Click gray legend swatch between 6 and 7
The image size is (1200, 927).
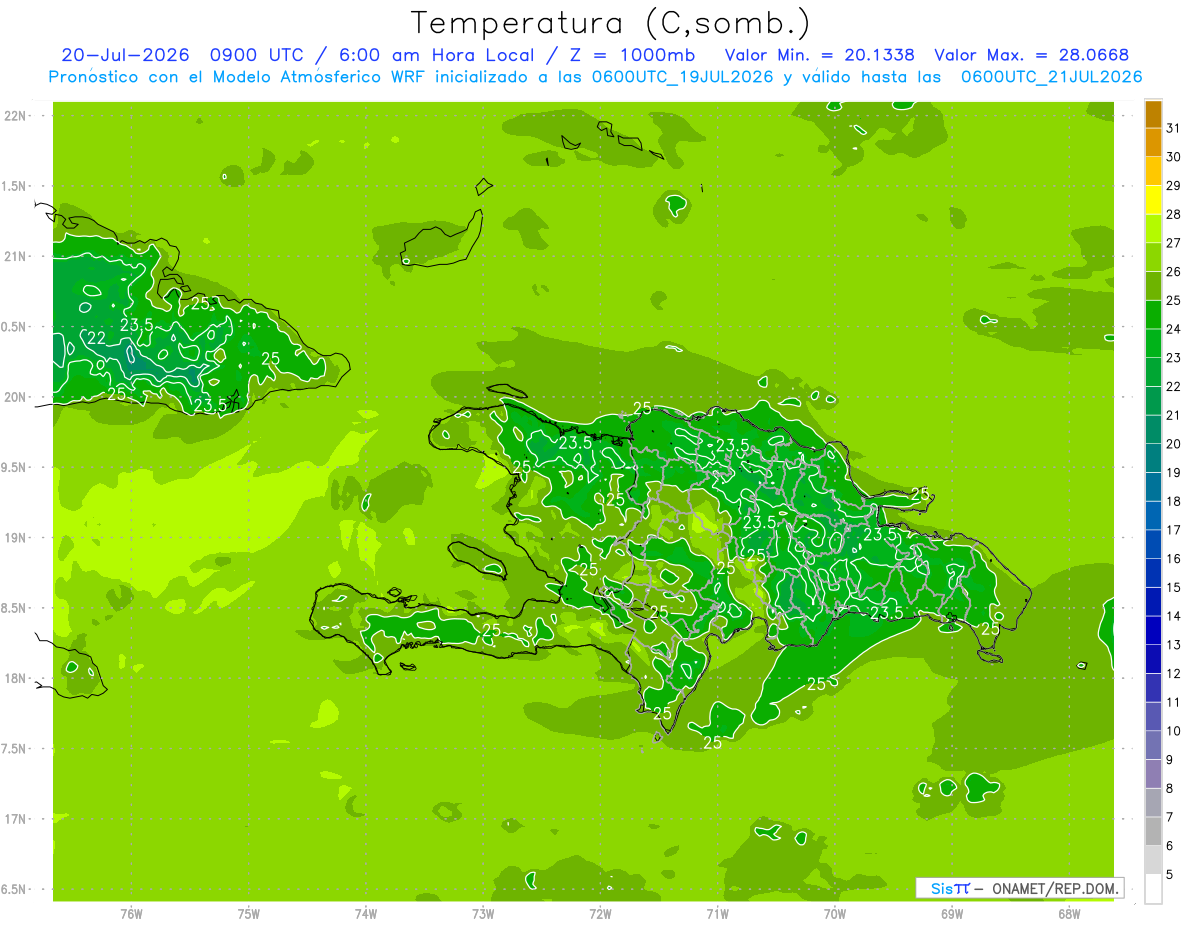click(1153, 832)
